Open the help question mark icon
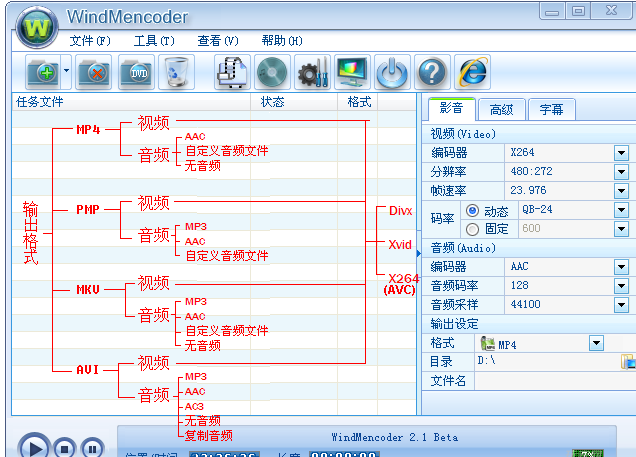 coord(432,72)
